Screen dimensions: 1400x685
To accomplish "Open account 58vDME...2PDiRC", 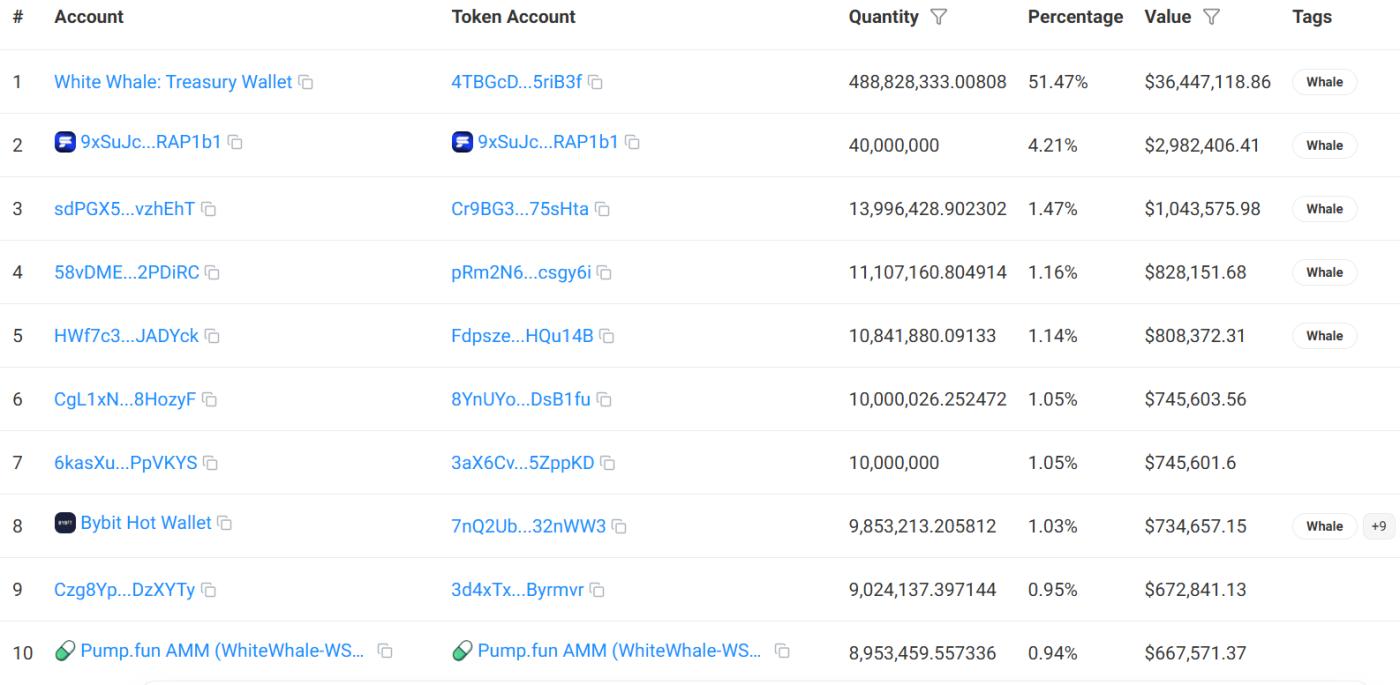I will (126, 272).
